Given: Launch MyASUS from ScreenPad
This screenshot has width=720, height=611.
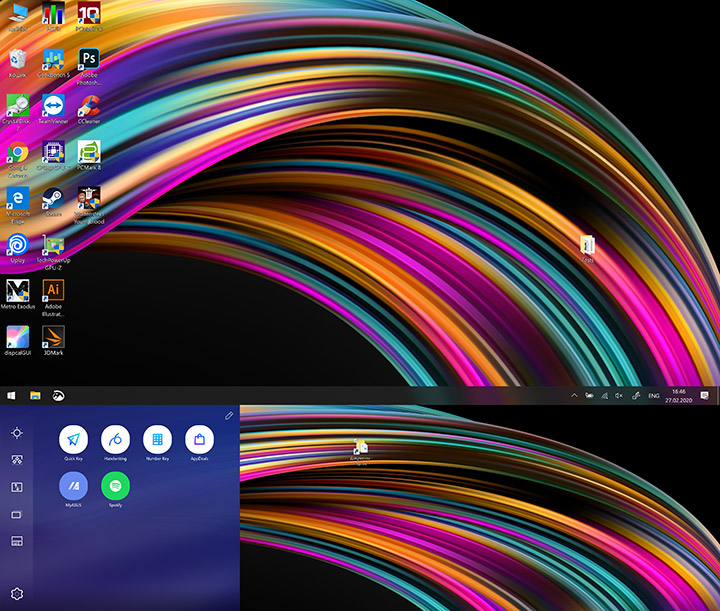Looking at the screenshot, I should tap(73, 486).
